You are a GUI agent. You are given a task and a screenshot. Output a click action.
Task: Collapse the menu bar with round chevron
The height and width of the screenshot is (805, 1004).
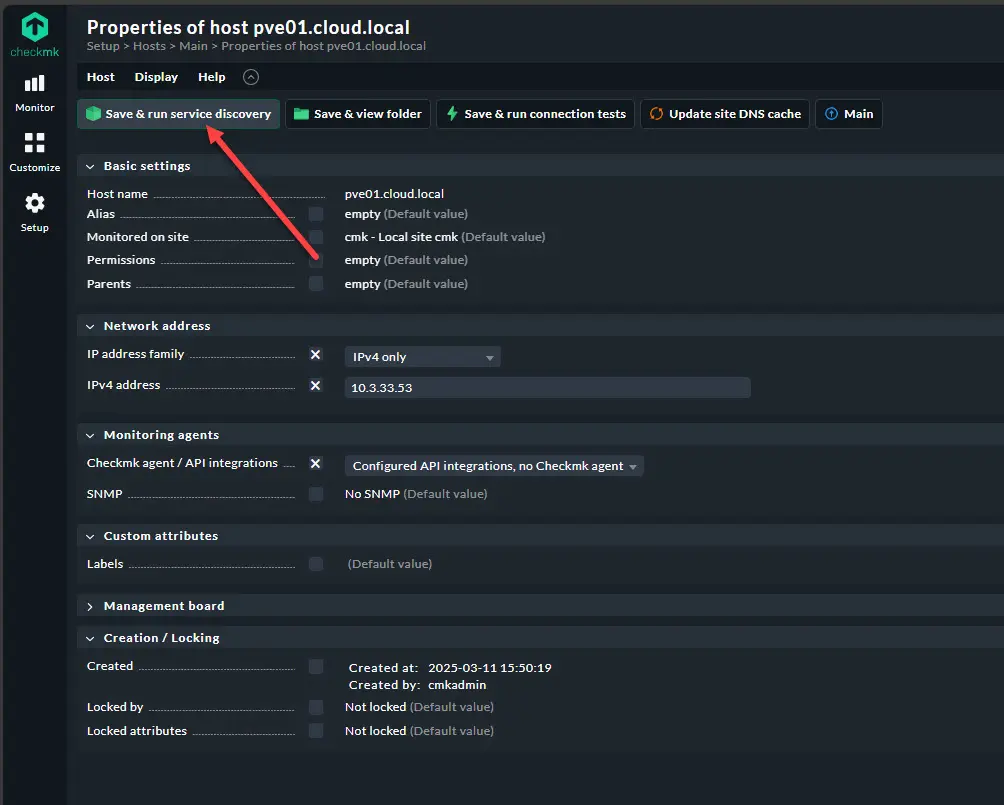coord(250,77)
